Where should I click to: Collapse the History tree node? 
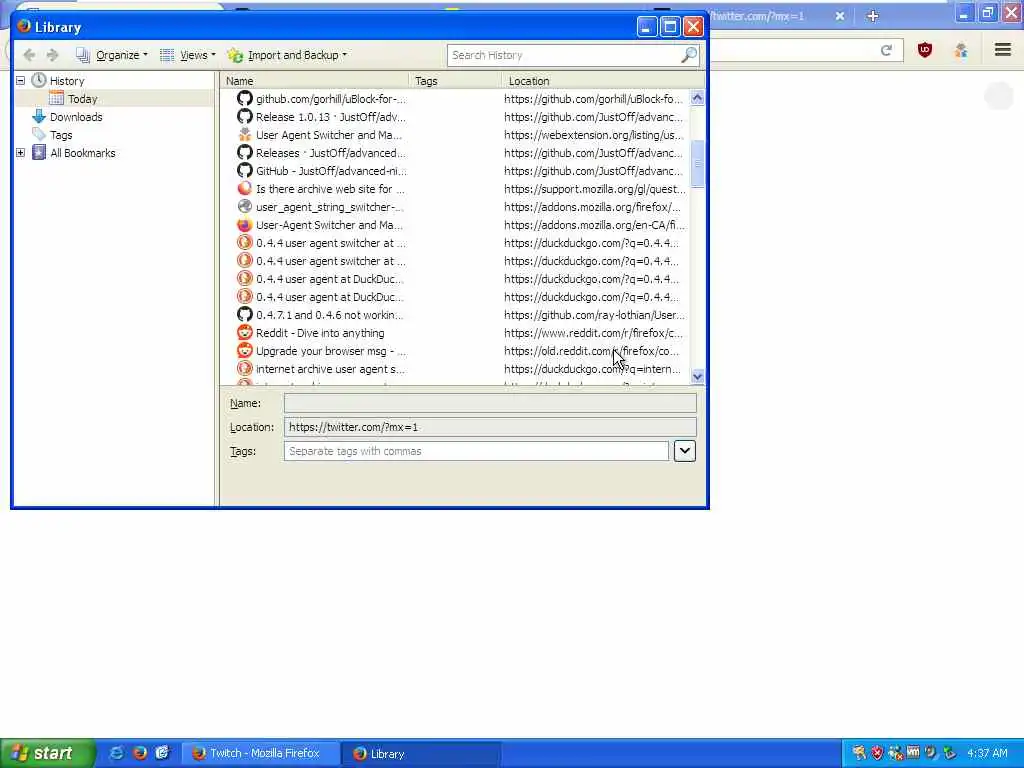tap(20, 81)
